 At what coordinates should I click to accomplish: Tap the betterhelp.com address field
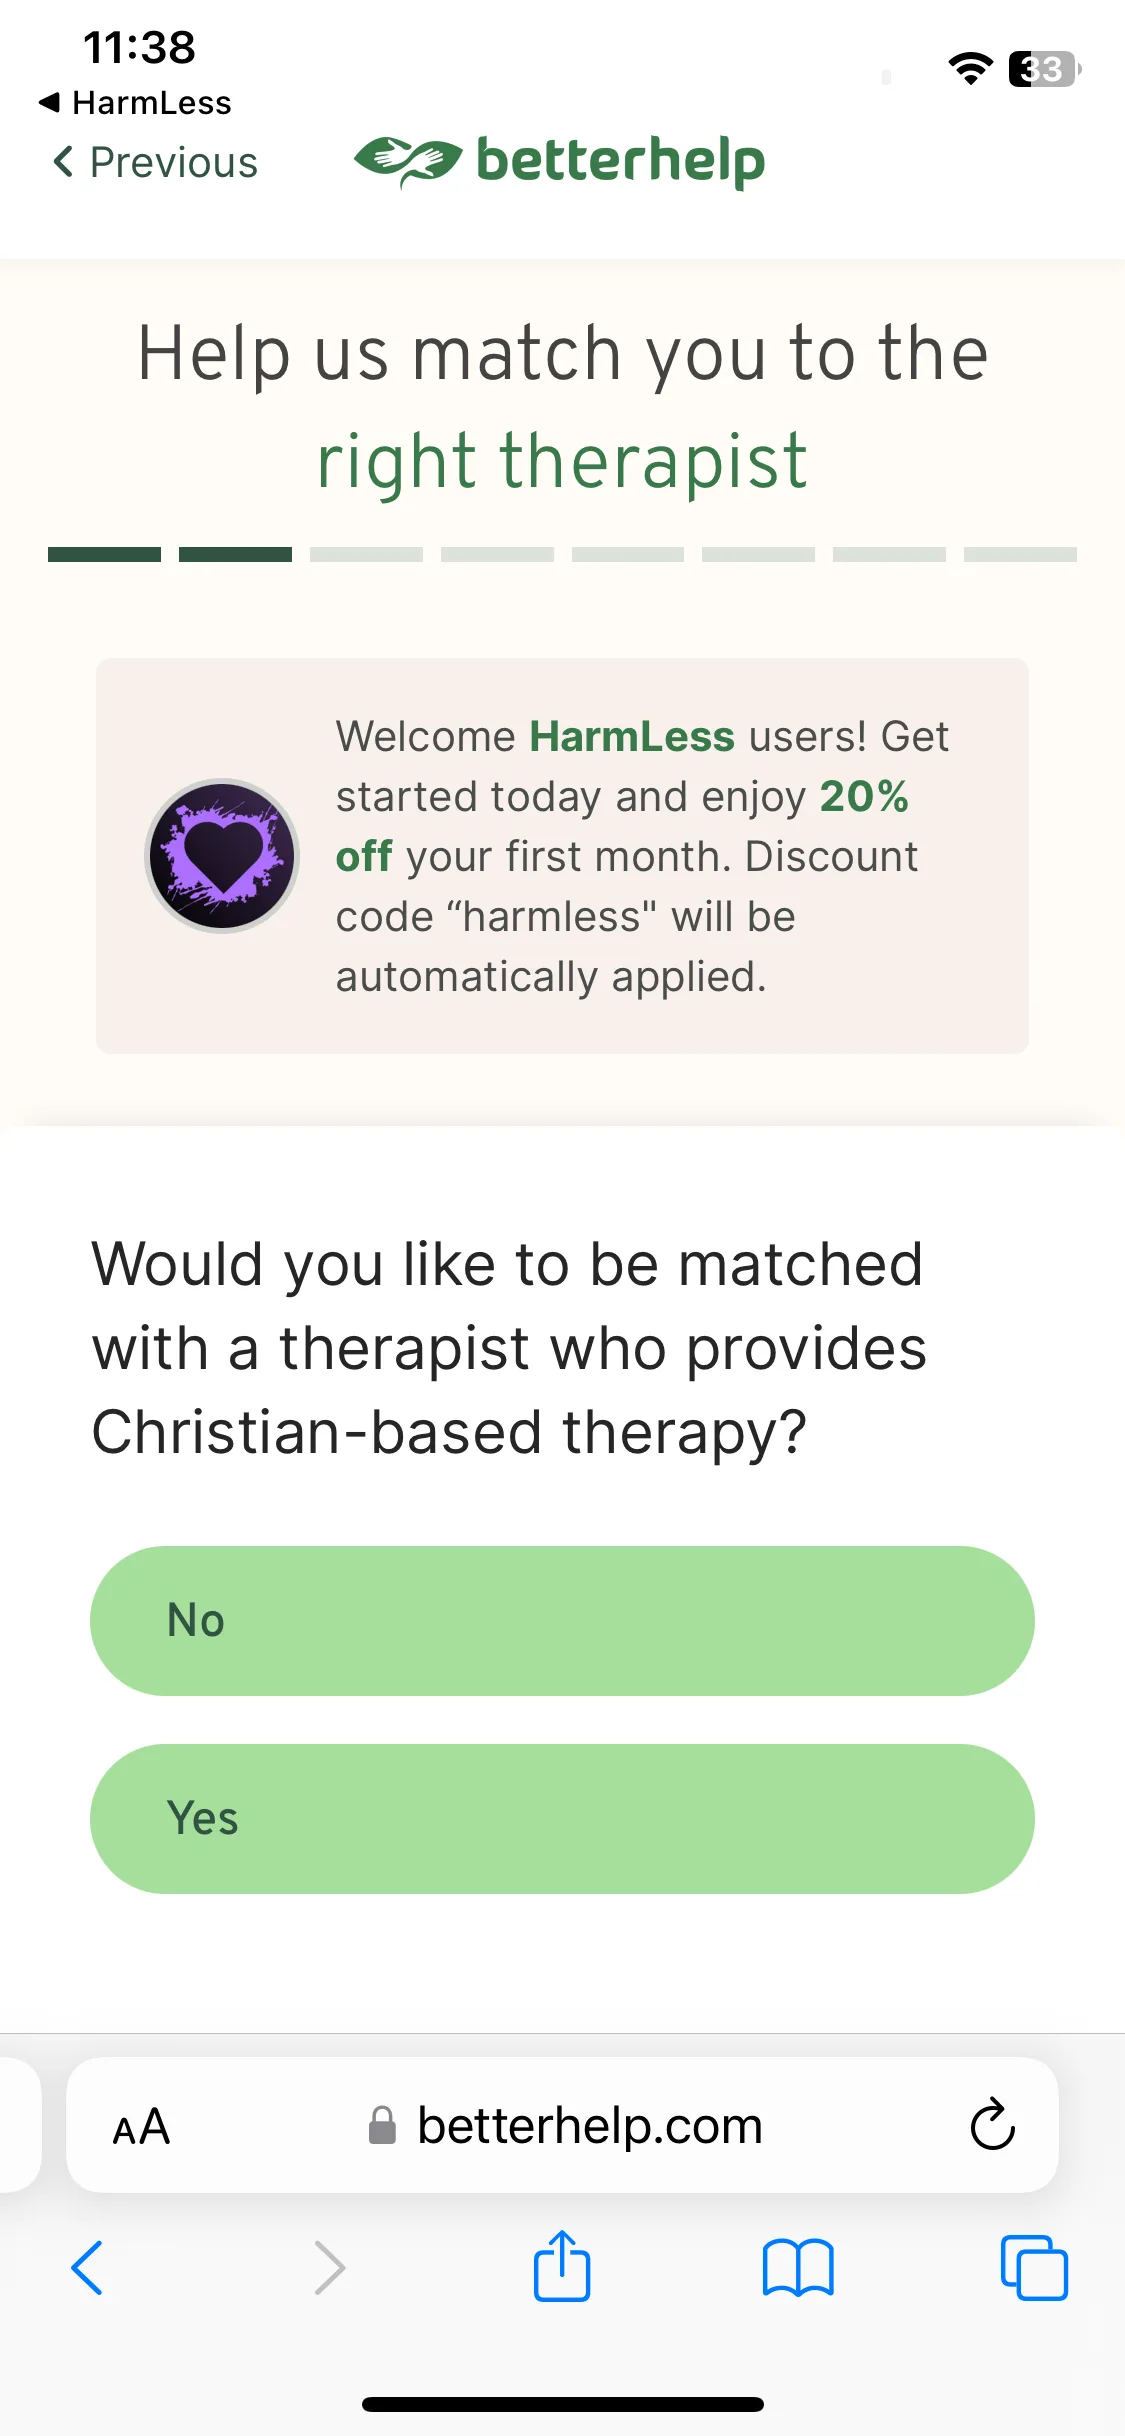click(x=562, y=2125)
